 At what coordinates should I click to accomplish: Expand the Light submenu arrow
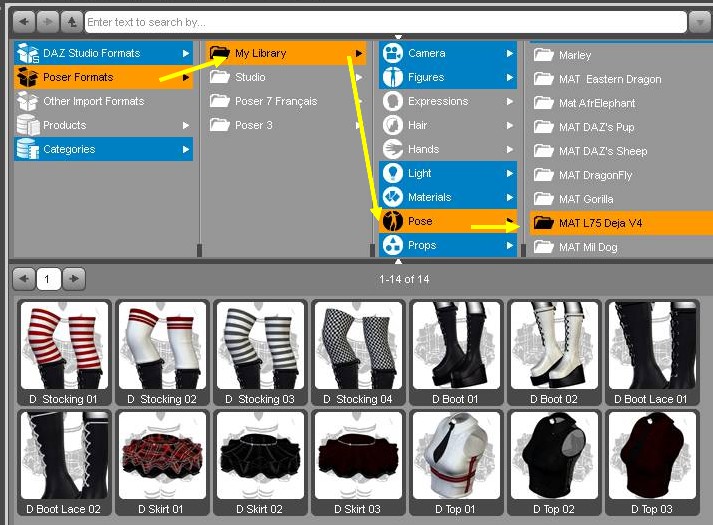click(510, 173)
